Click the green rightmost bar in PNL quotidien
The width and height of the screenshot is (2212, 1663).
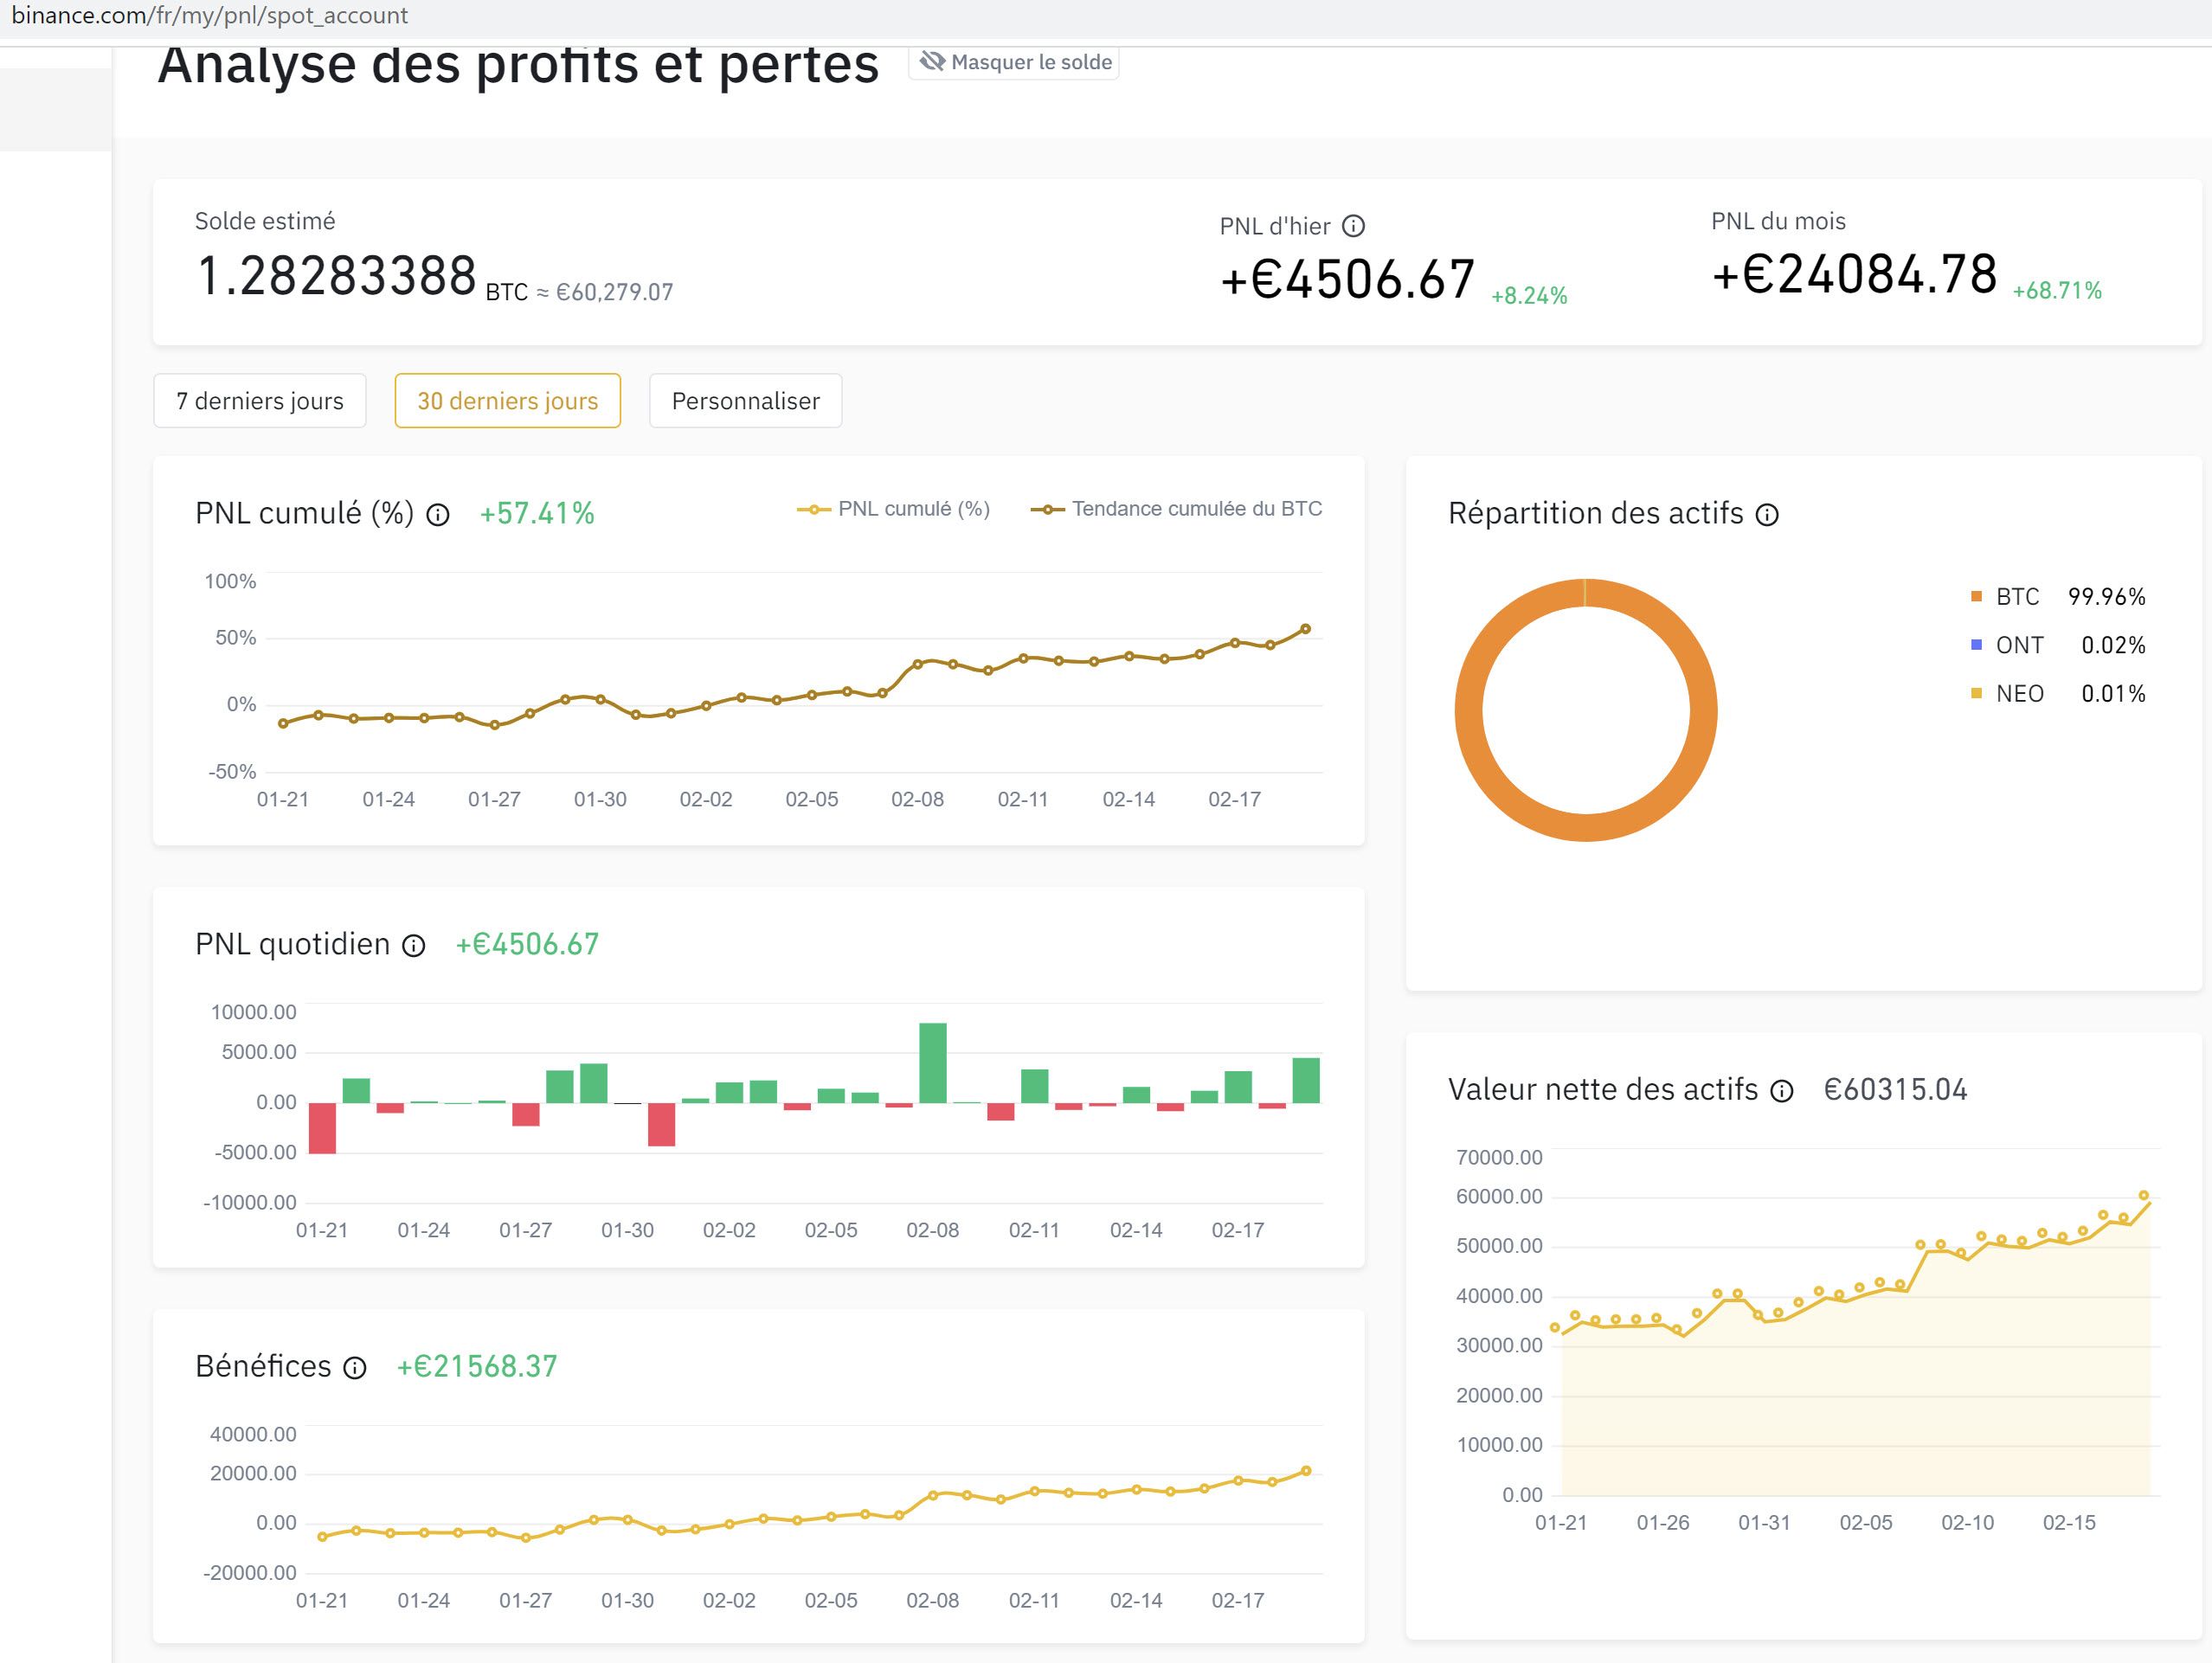pyautogui.click(x=1306, y=1080)
